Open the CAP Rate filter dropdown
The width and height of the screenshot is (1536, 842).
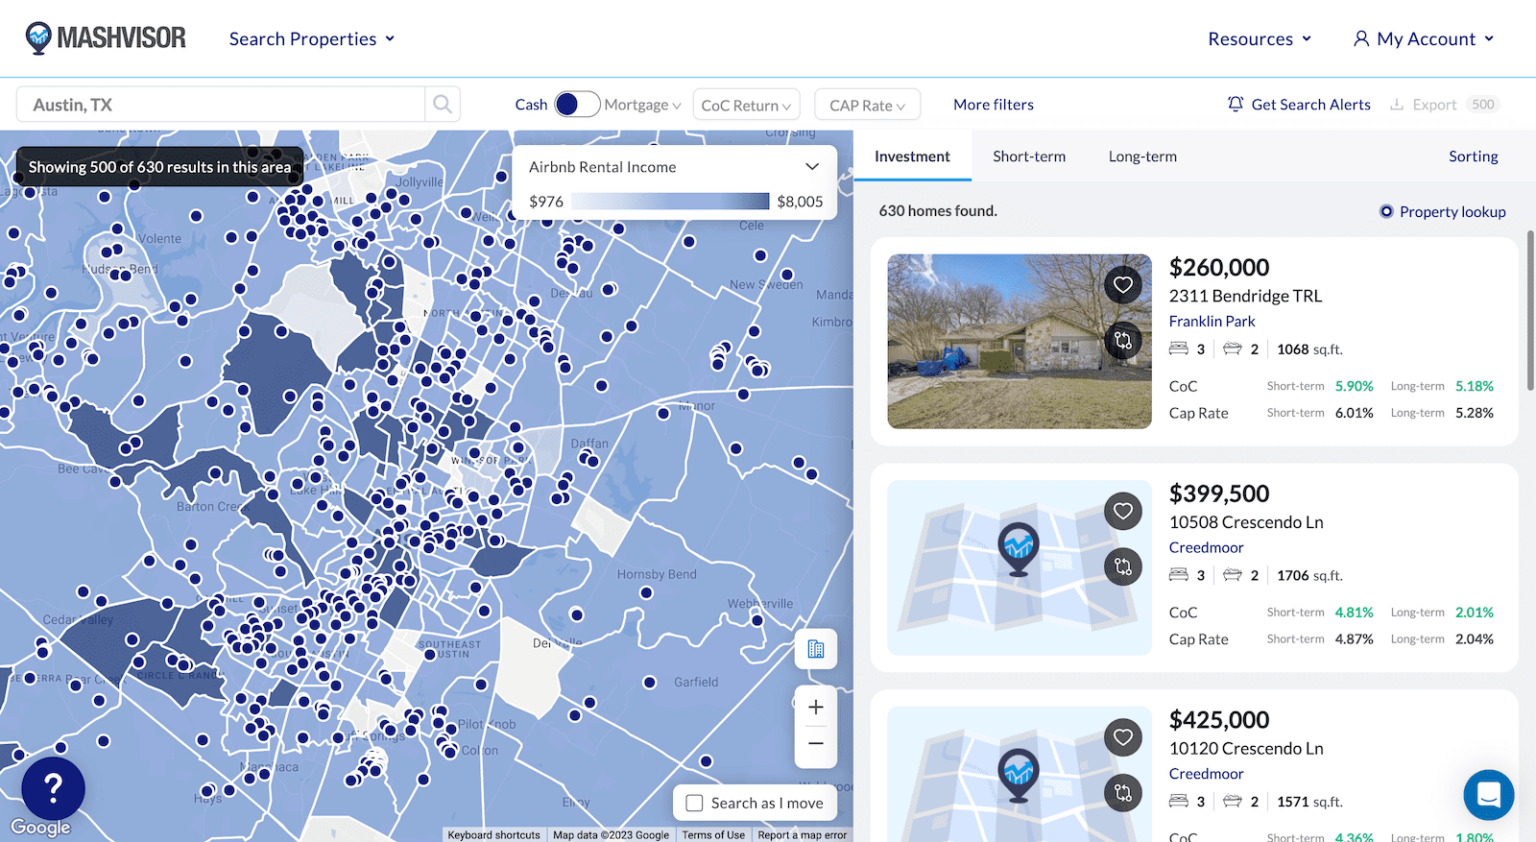[867, 104]
